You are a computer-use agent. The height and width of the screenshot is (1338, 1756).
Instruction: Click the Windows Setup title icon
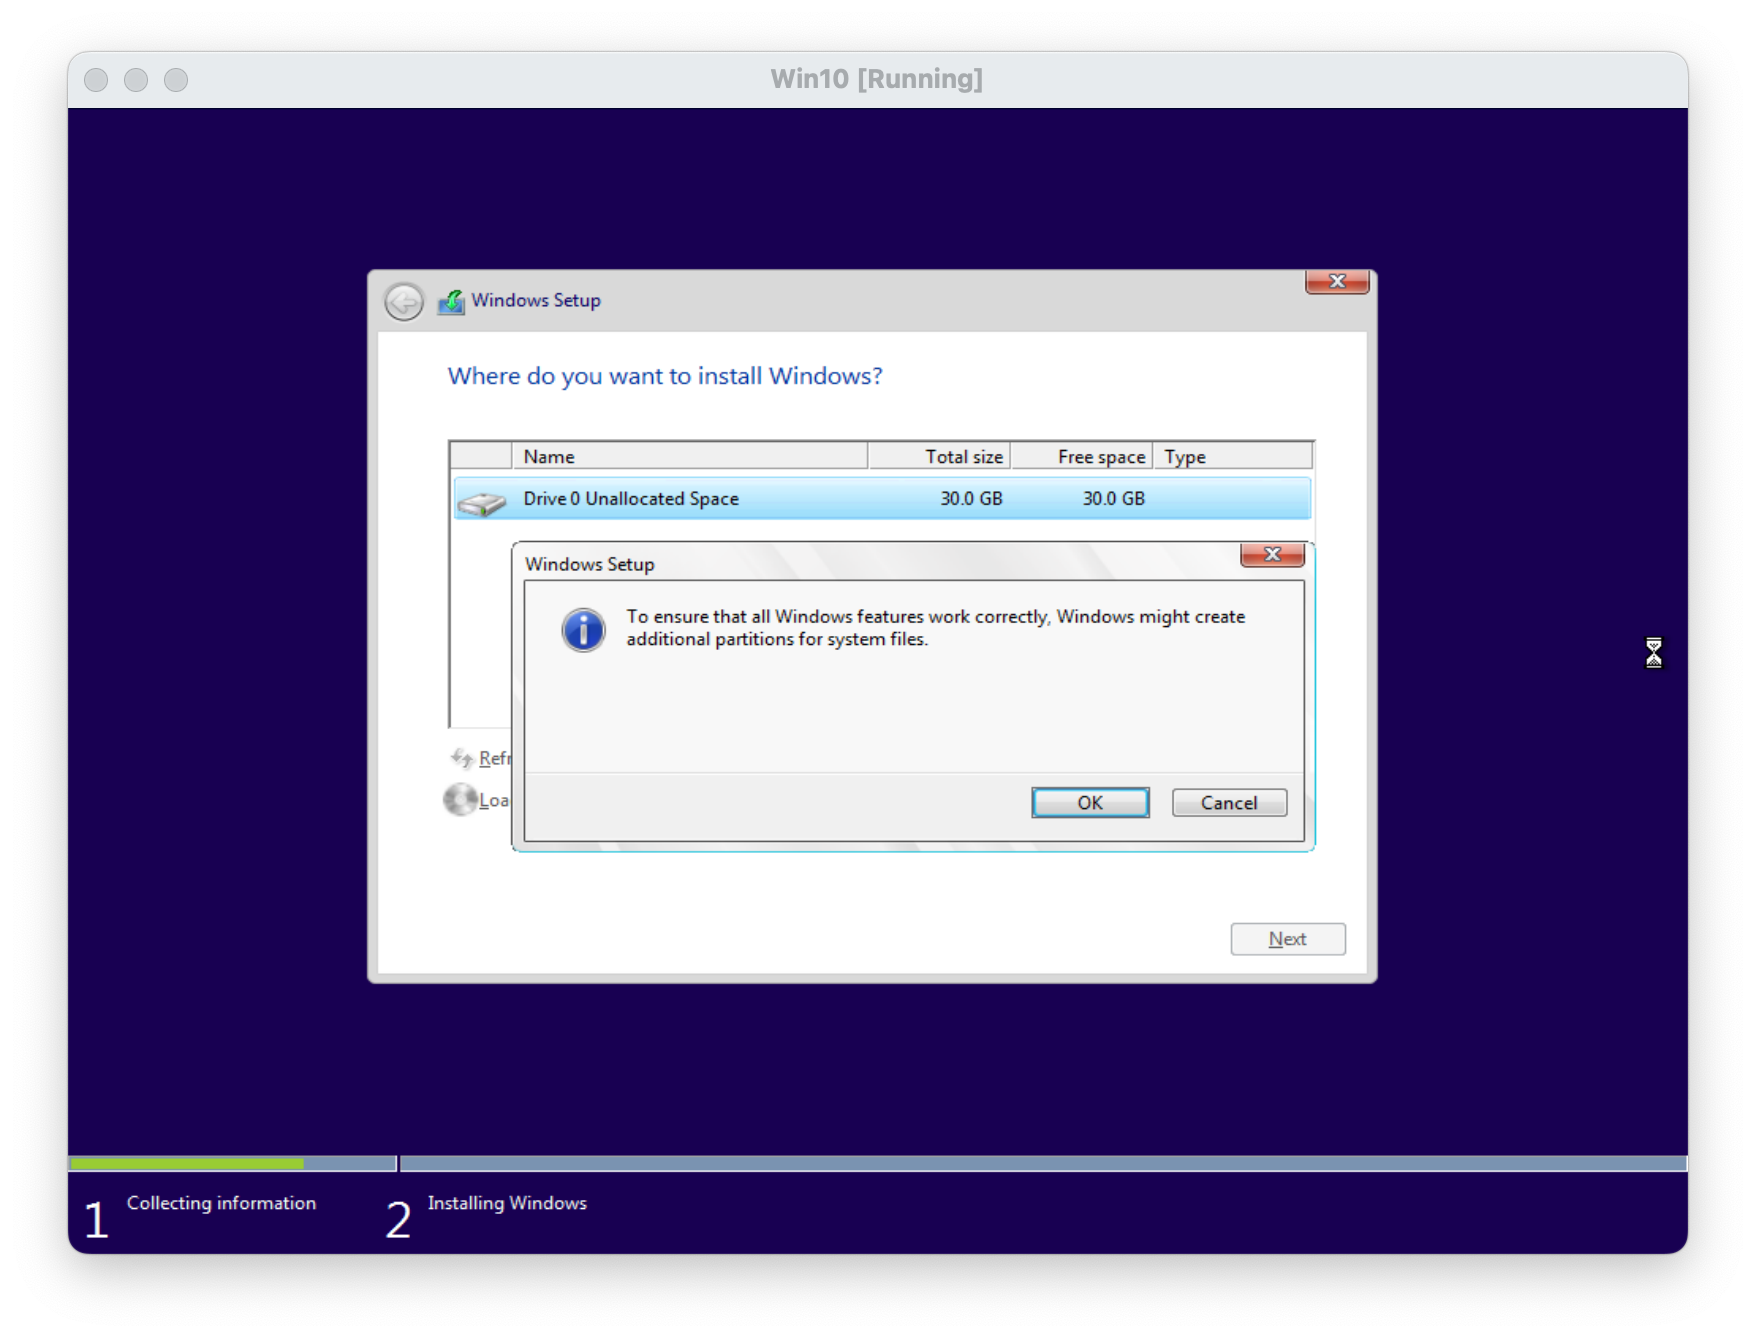(x=451, y=301)
